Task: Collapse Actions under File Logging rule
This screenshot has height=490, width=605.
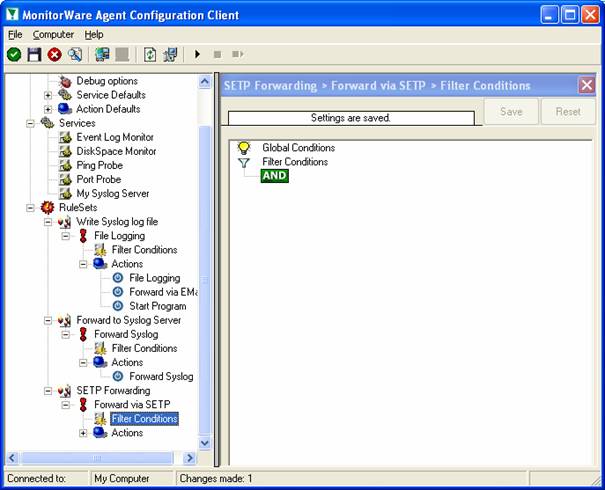Action: pos(83,264)
